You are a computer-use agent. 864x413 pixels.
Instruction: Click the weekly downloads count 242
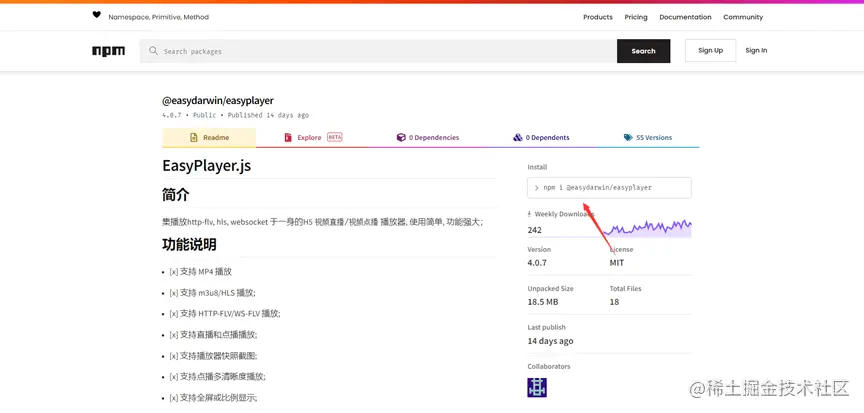534,230
